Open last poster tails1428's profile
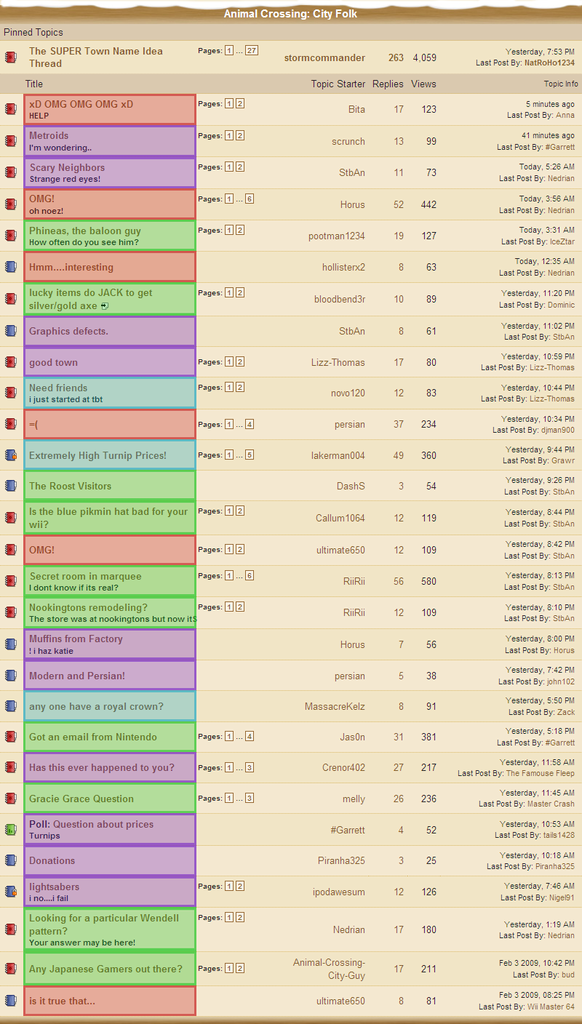This screenshot has height=1024, width=582. (557, 835)
